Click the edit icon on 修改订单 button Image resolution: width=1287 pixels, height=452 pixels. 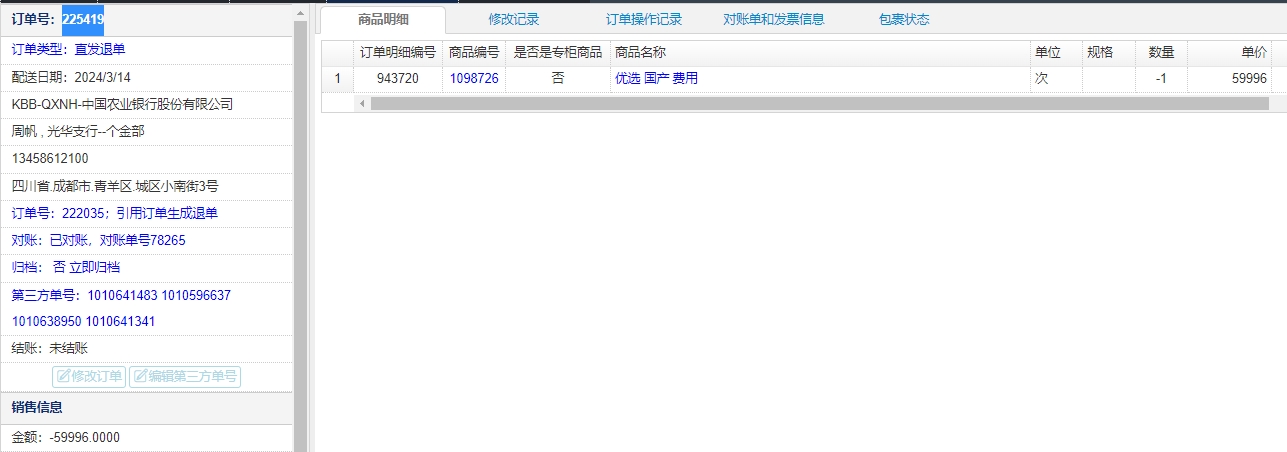click(64, 377)
